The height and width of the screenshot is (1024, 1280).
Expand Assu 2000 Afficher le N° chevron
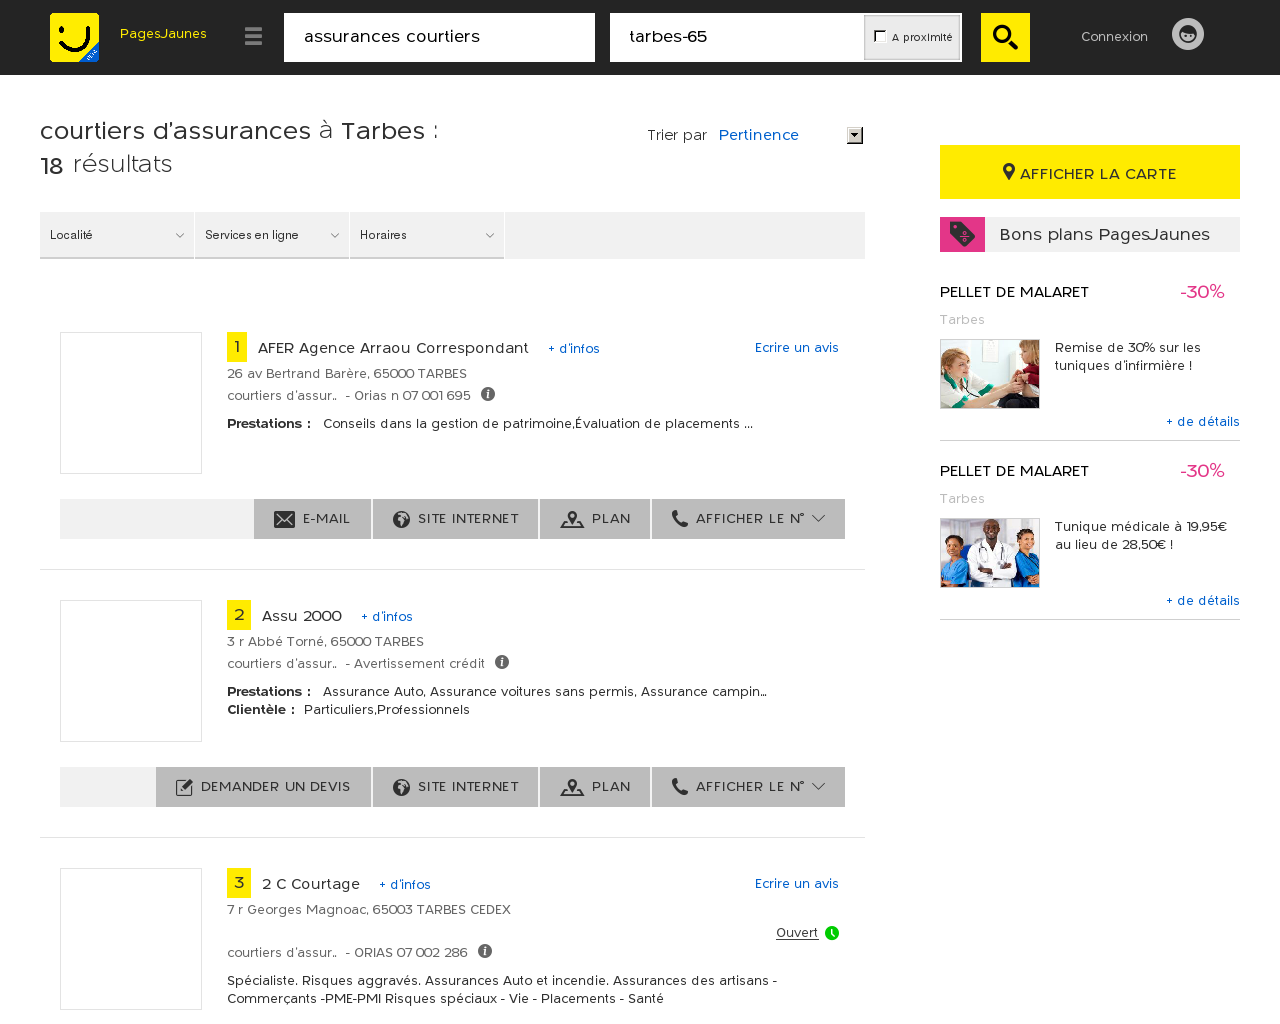(x=819, y=786)
